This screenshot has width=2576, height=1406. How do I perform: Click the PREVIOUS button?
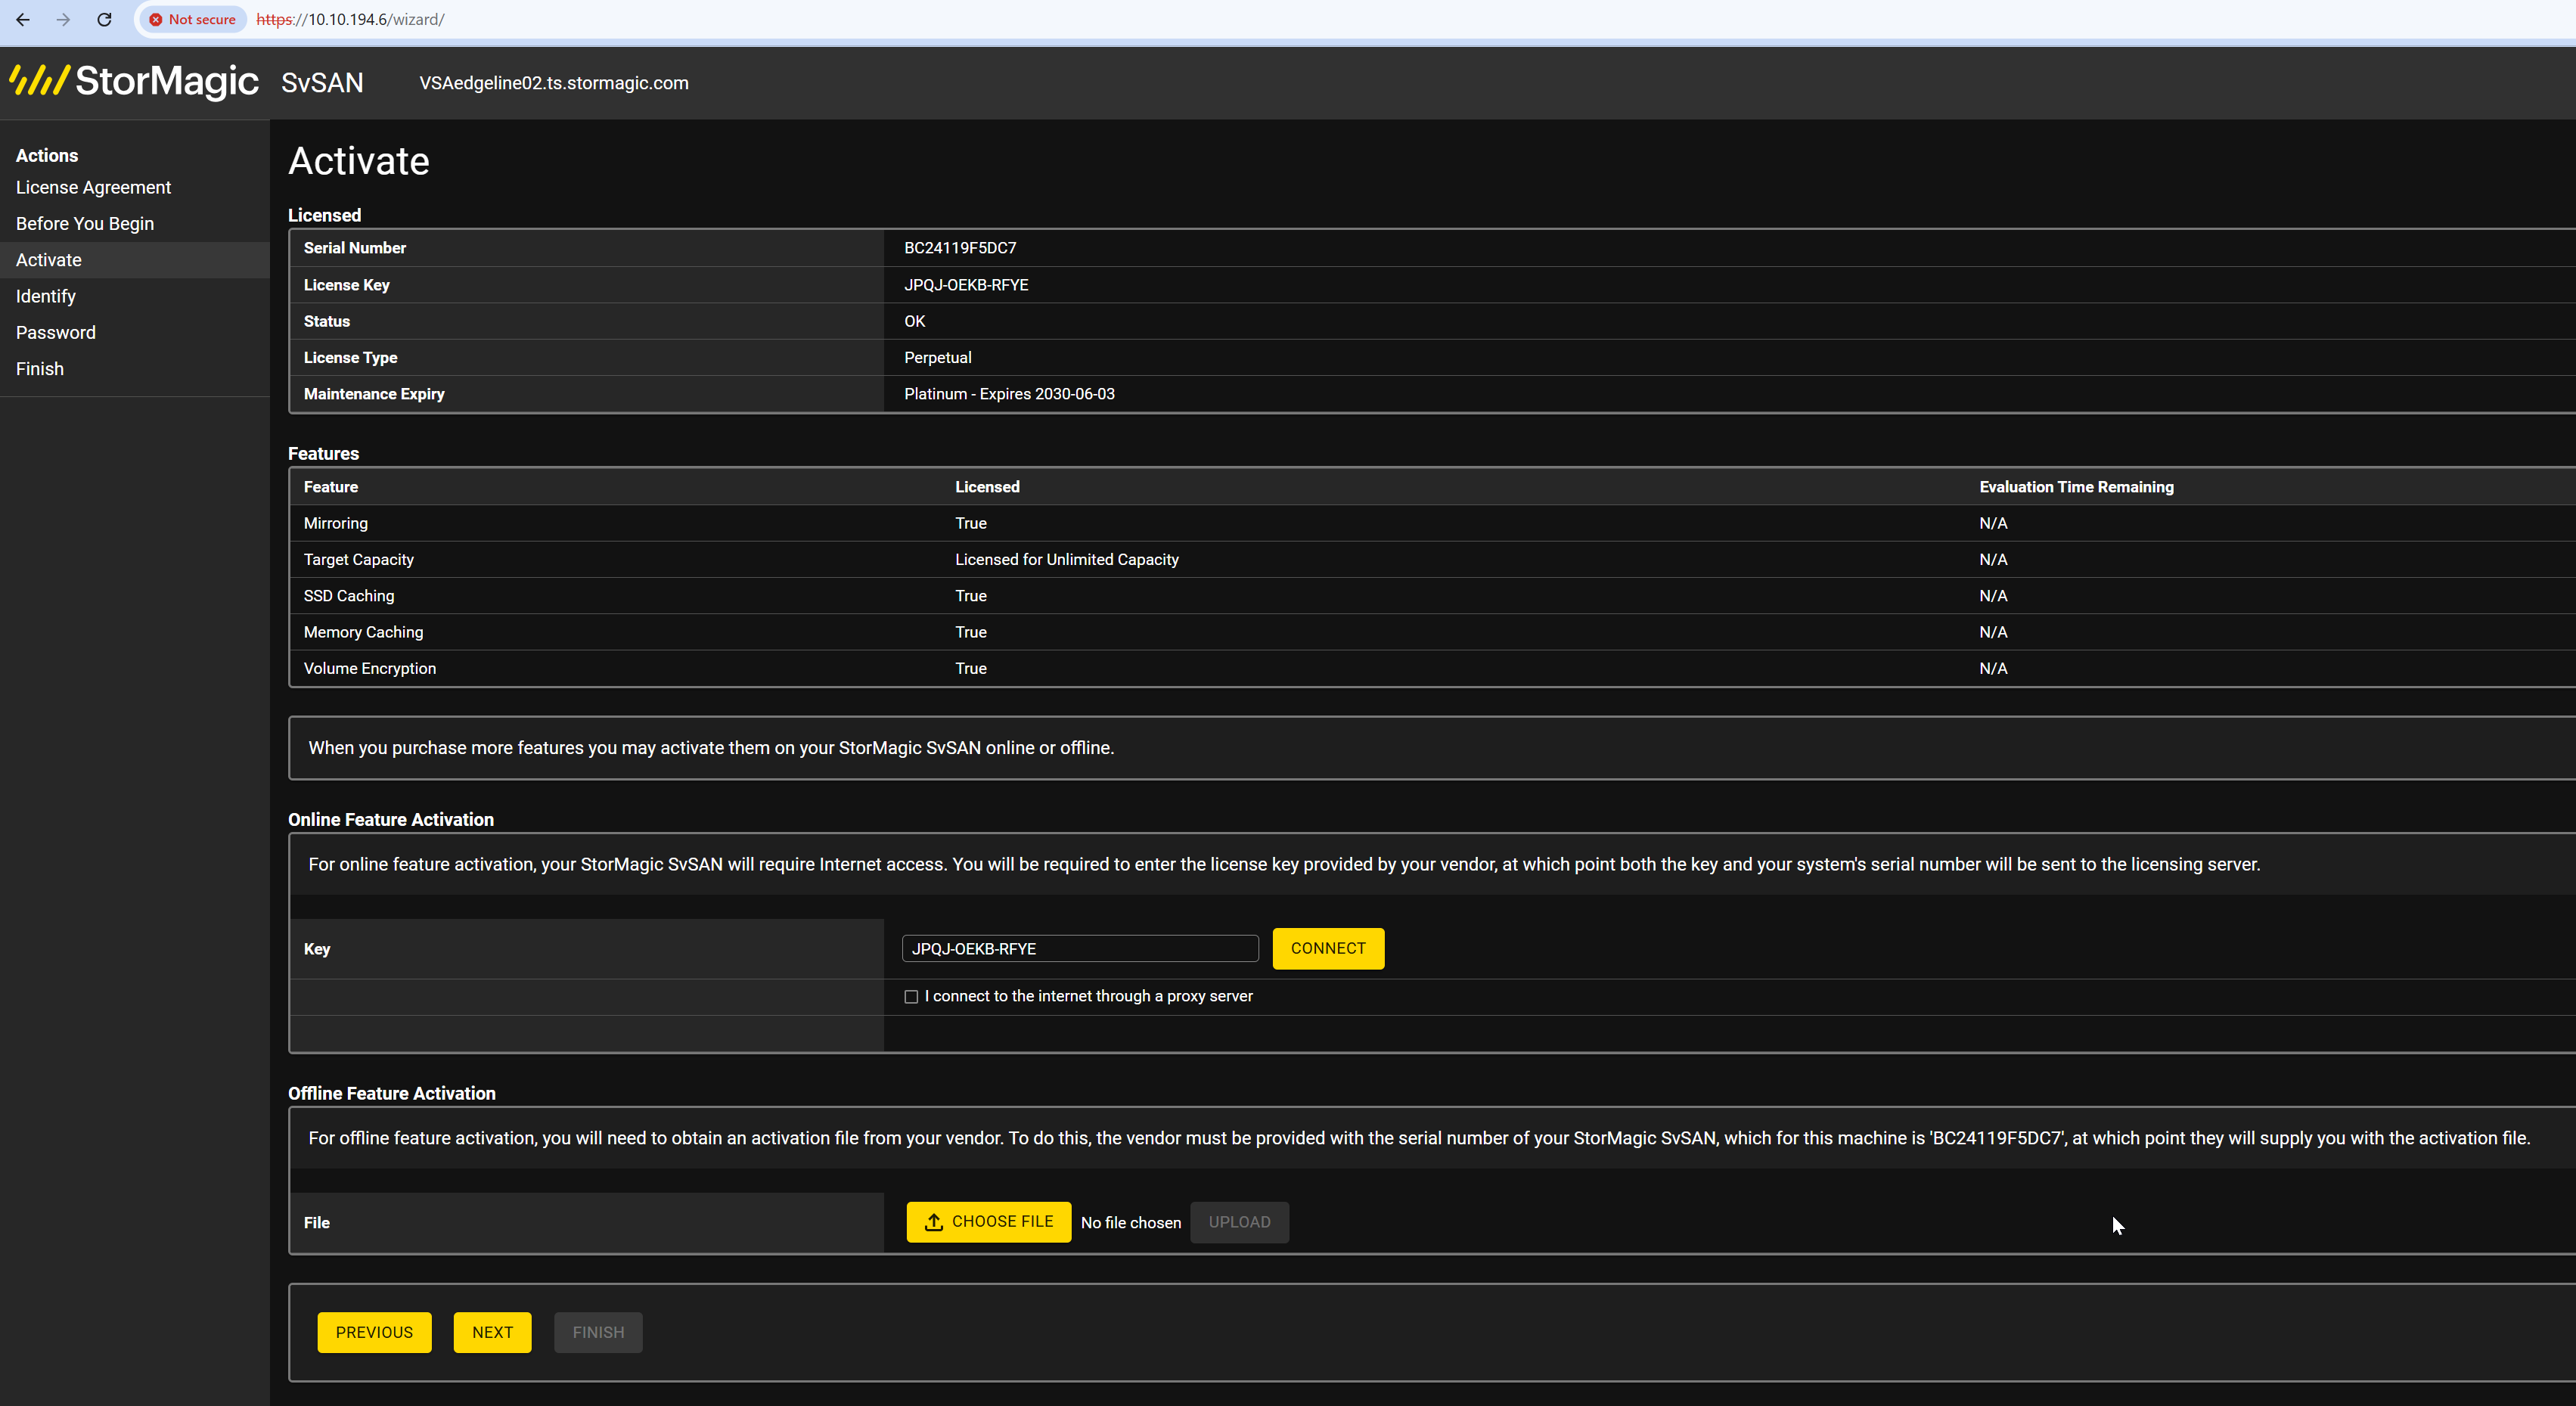pyautogui.click(x=374, y=1333)
